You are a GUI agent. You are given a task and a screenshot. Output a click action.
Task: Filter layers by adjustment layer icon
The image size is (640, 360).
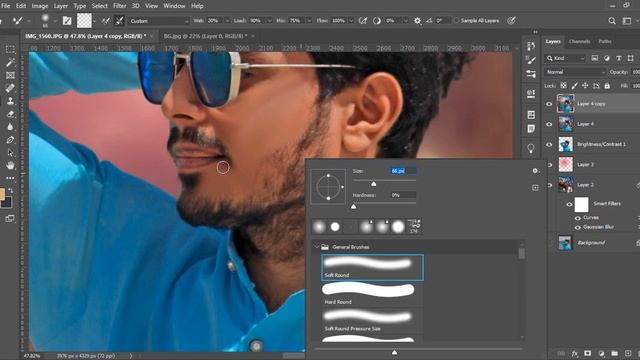pyautogui.click(x=607, y=58)
